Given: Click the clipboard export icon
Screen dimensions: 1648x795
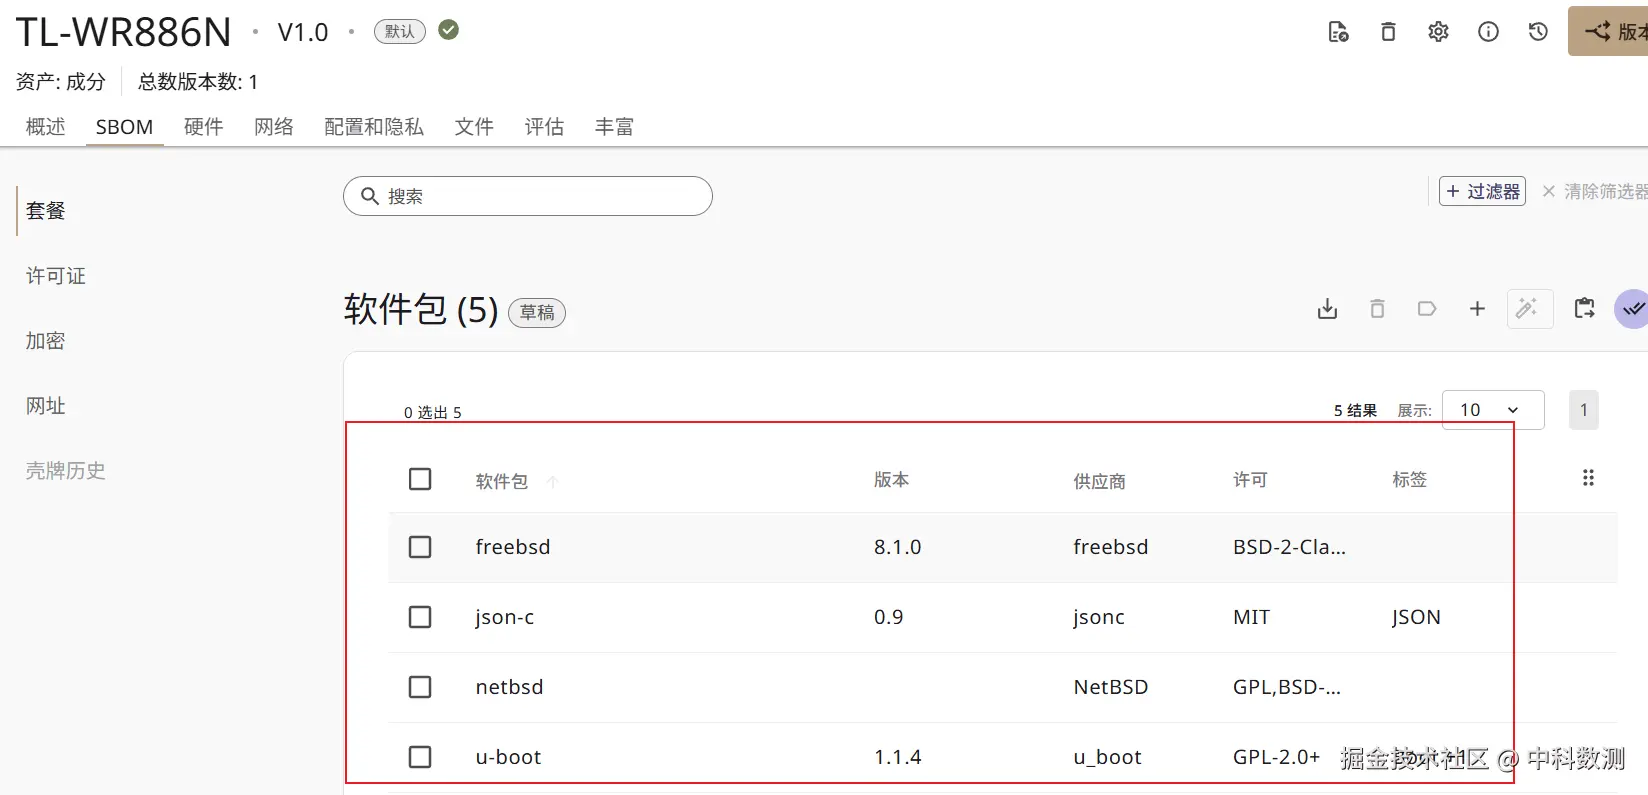Looking at the screenshot, I should point(1584,309).
